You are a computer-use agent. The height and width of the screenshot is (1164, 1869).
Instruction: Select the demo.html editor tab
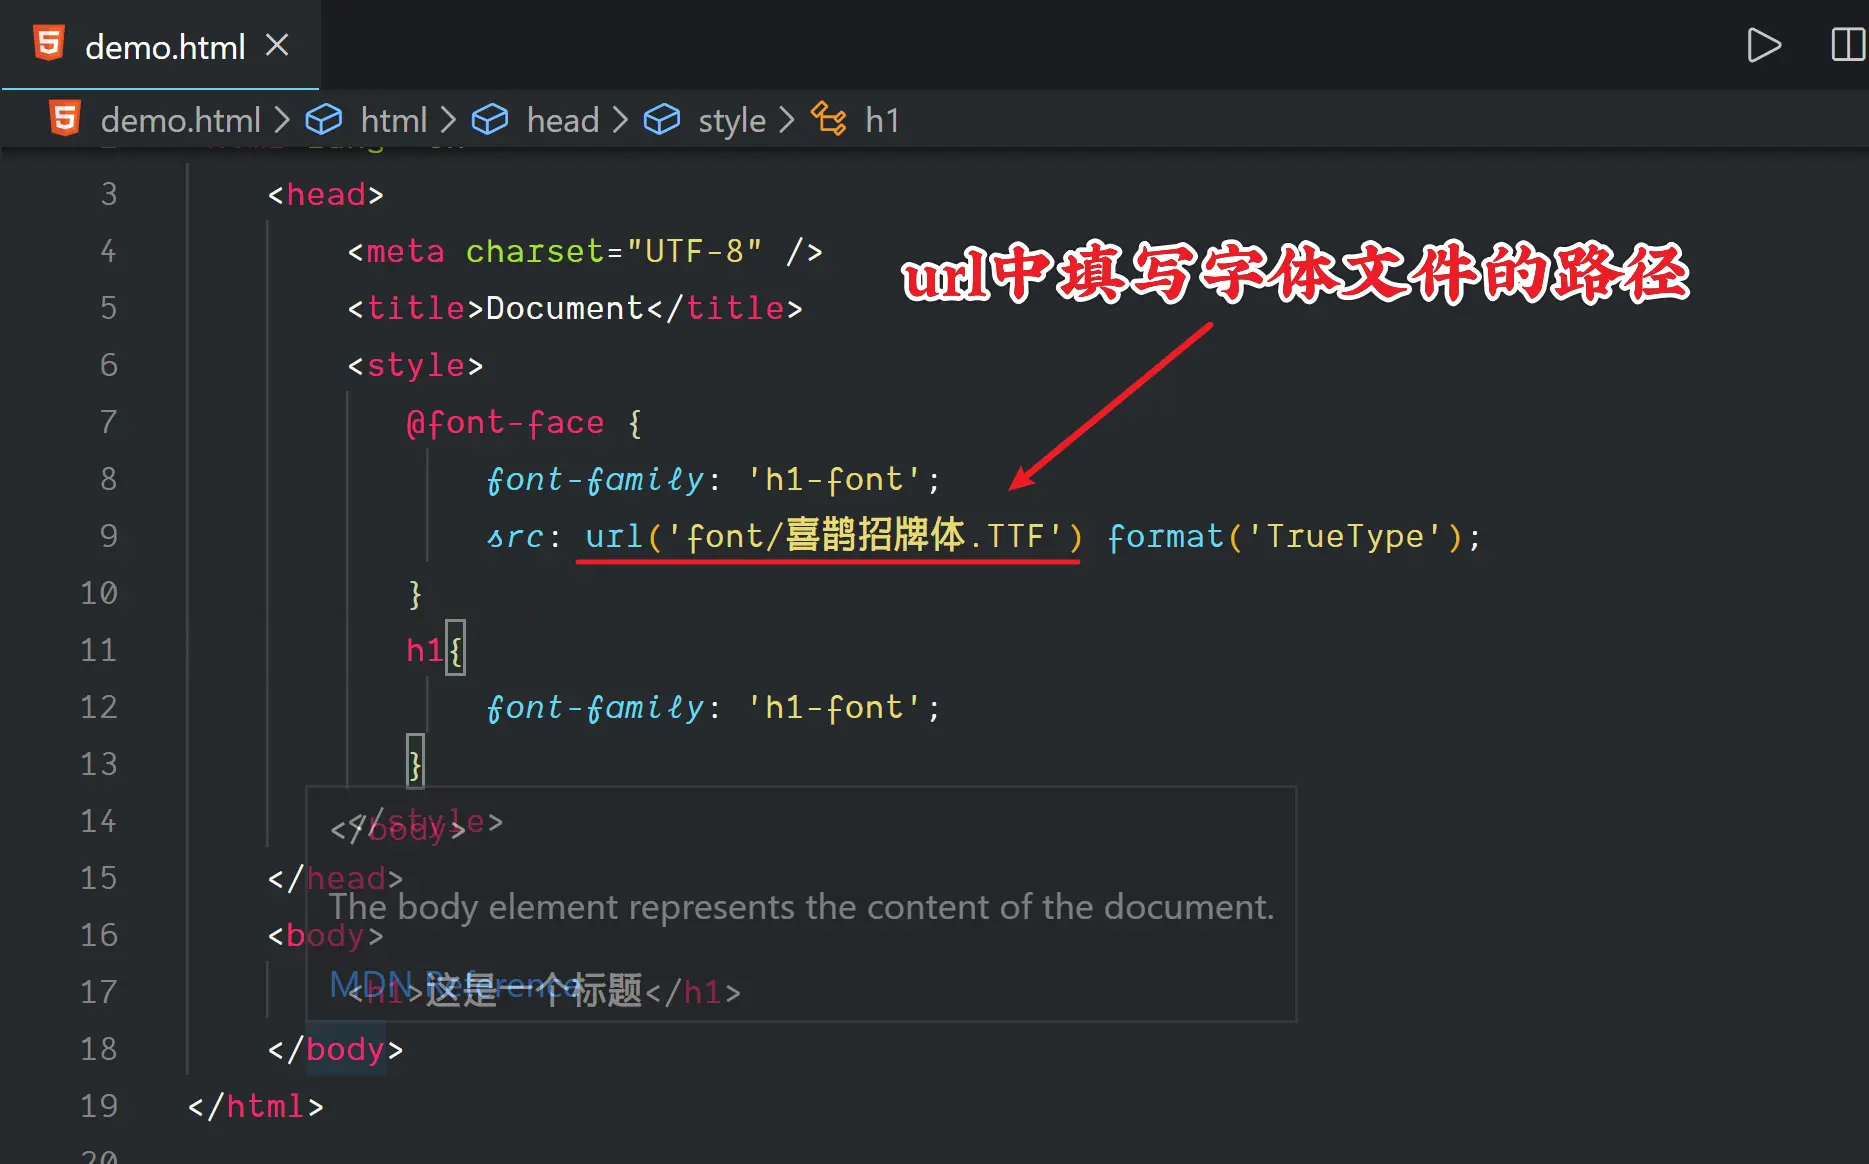tap(160, 45)
